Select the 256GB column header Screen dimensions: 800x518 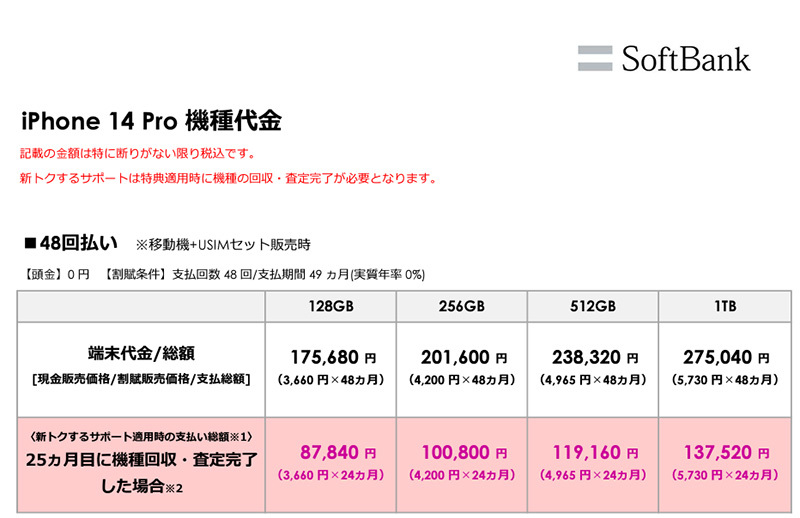(x=462, y=307)
